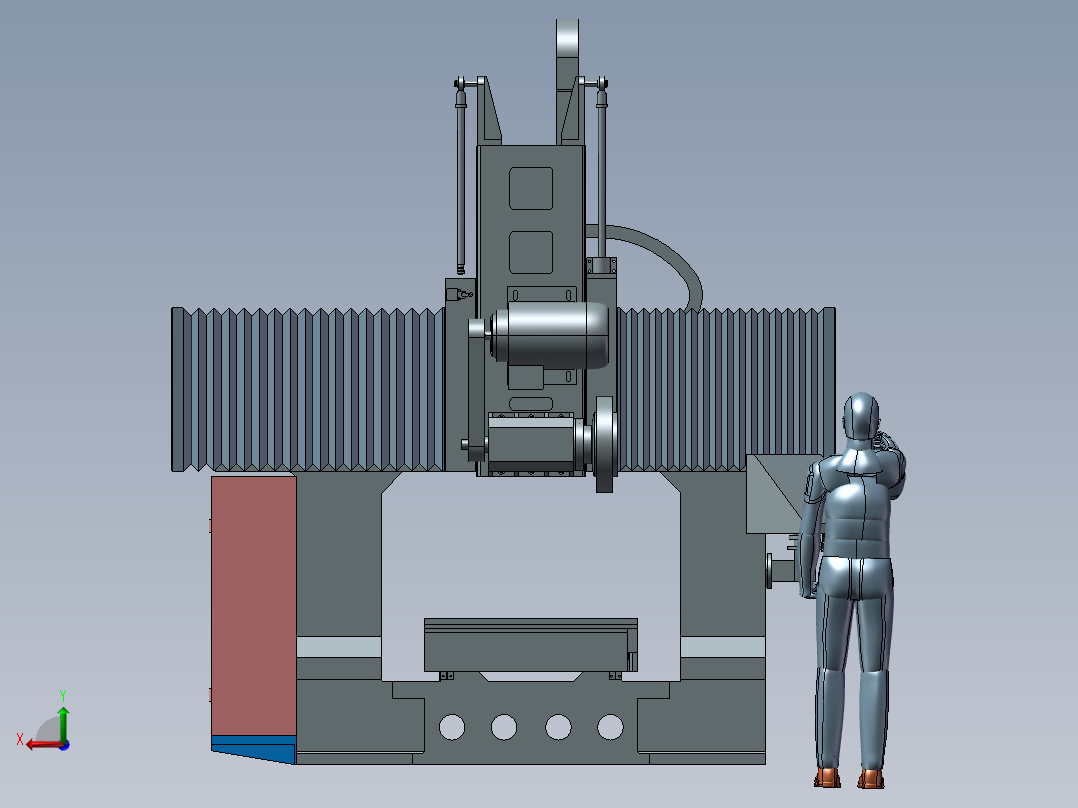The height and width of the screenshot is (808, 1078).
Task: Select the light grey strip on the right gantry leg
Action: tap(723, 647)
